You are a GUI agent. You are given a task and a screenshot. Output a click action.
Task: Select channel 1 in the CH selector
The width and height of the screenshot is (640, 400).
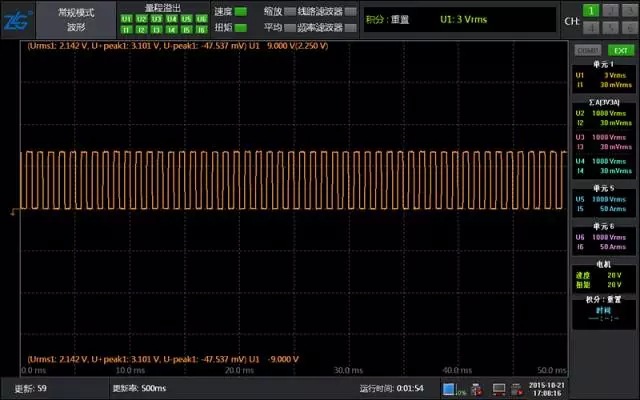click(593, 10)
